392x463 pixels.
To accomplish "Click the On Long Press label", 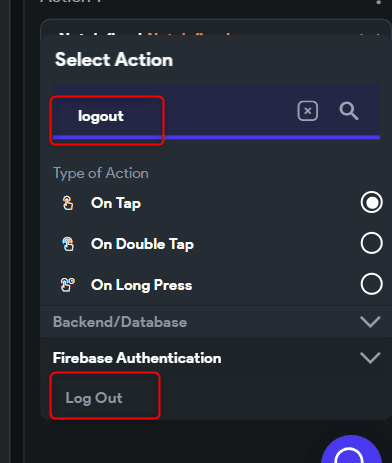I will coord(142,285).
